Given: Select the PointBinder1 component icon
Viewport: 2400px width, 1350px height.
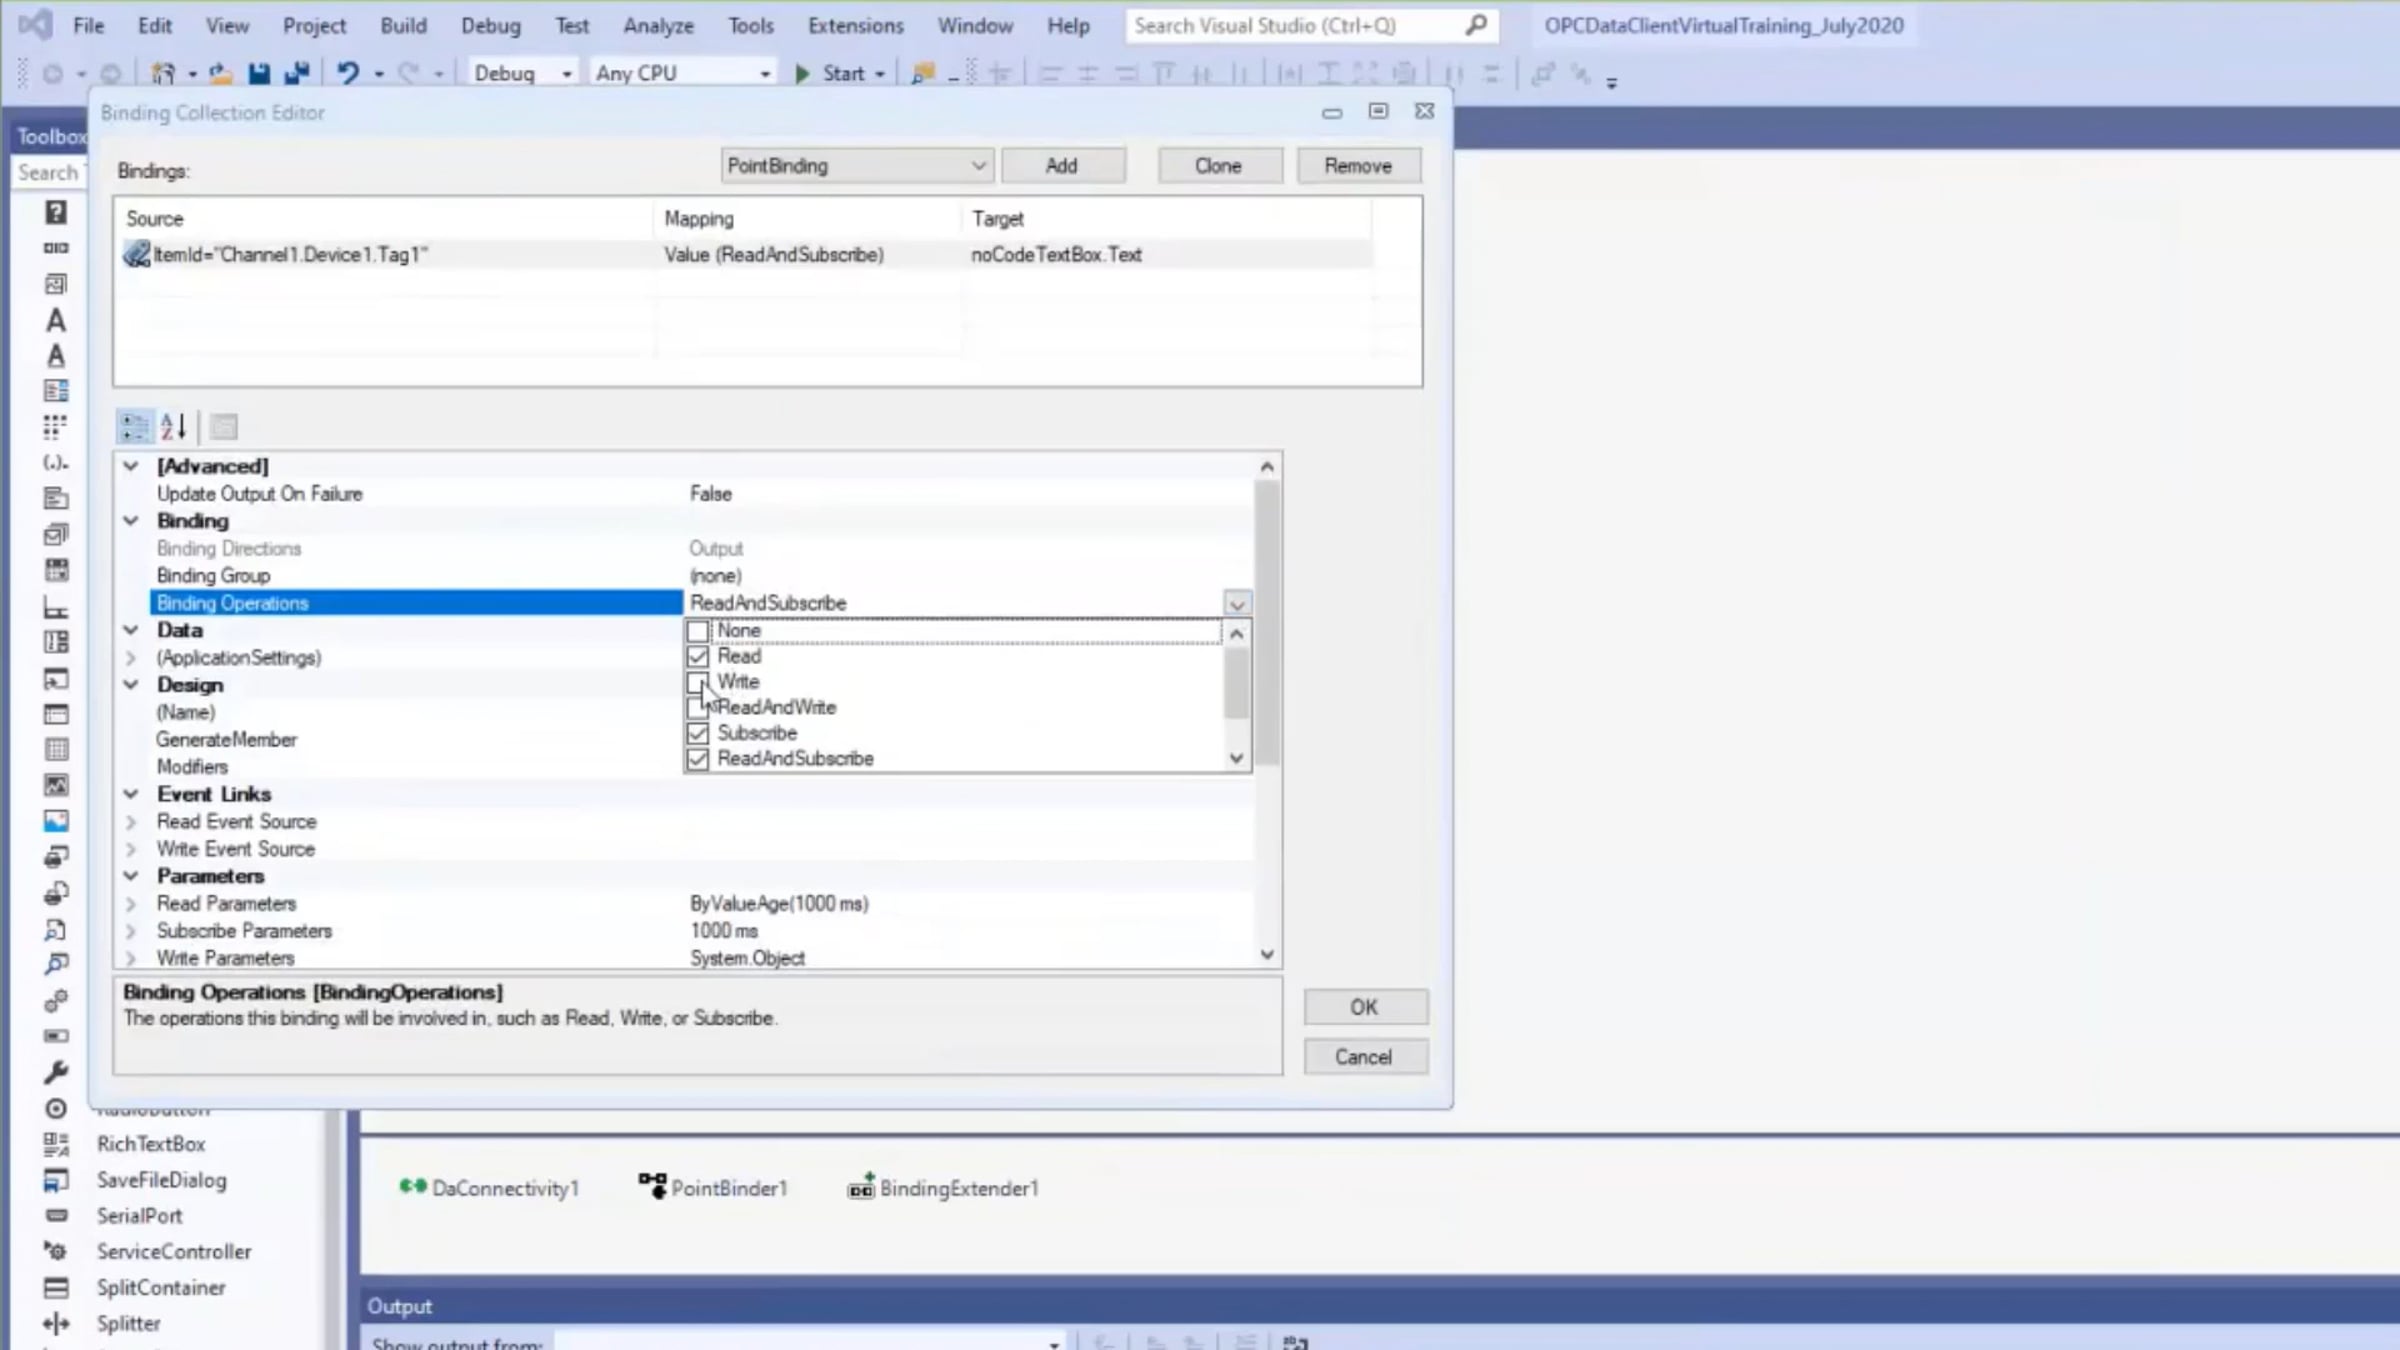Looking at the screenshot, I should coord(652,1187).
